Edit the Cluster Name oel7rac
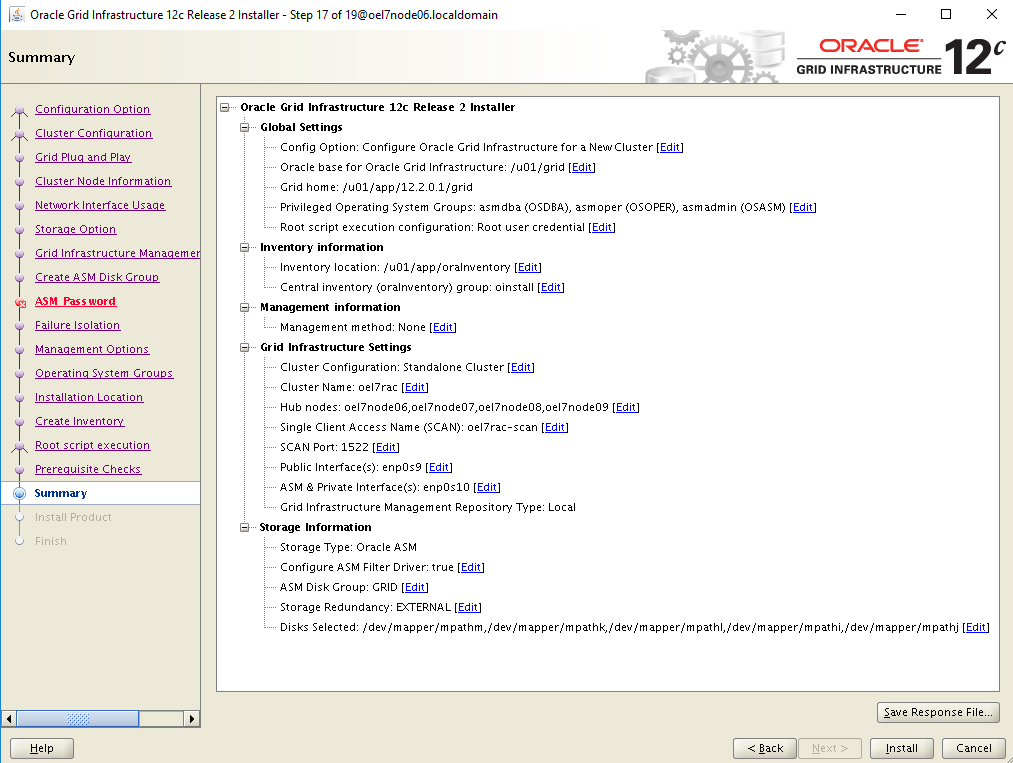This screenshot has height=763, width=1013. click(415, 388)
